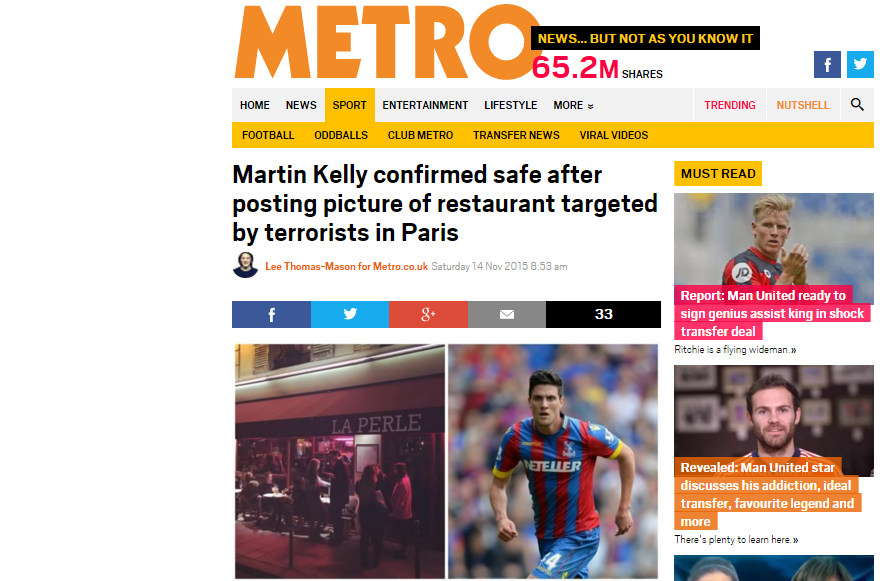
Task: Open the ODDBALLS subsection
Action: (341, 135)
